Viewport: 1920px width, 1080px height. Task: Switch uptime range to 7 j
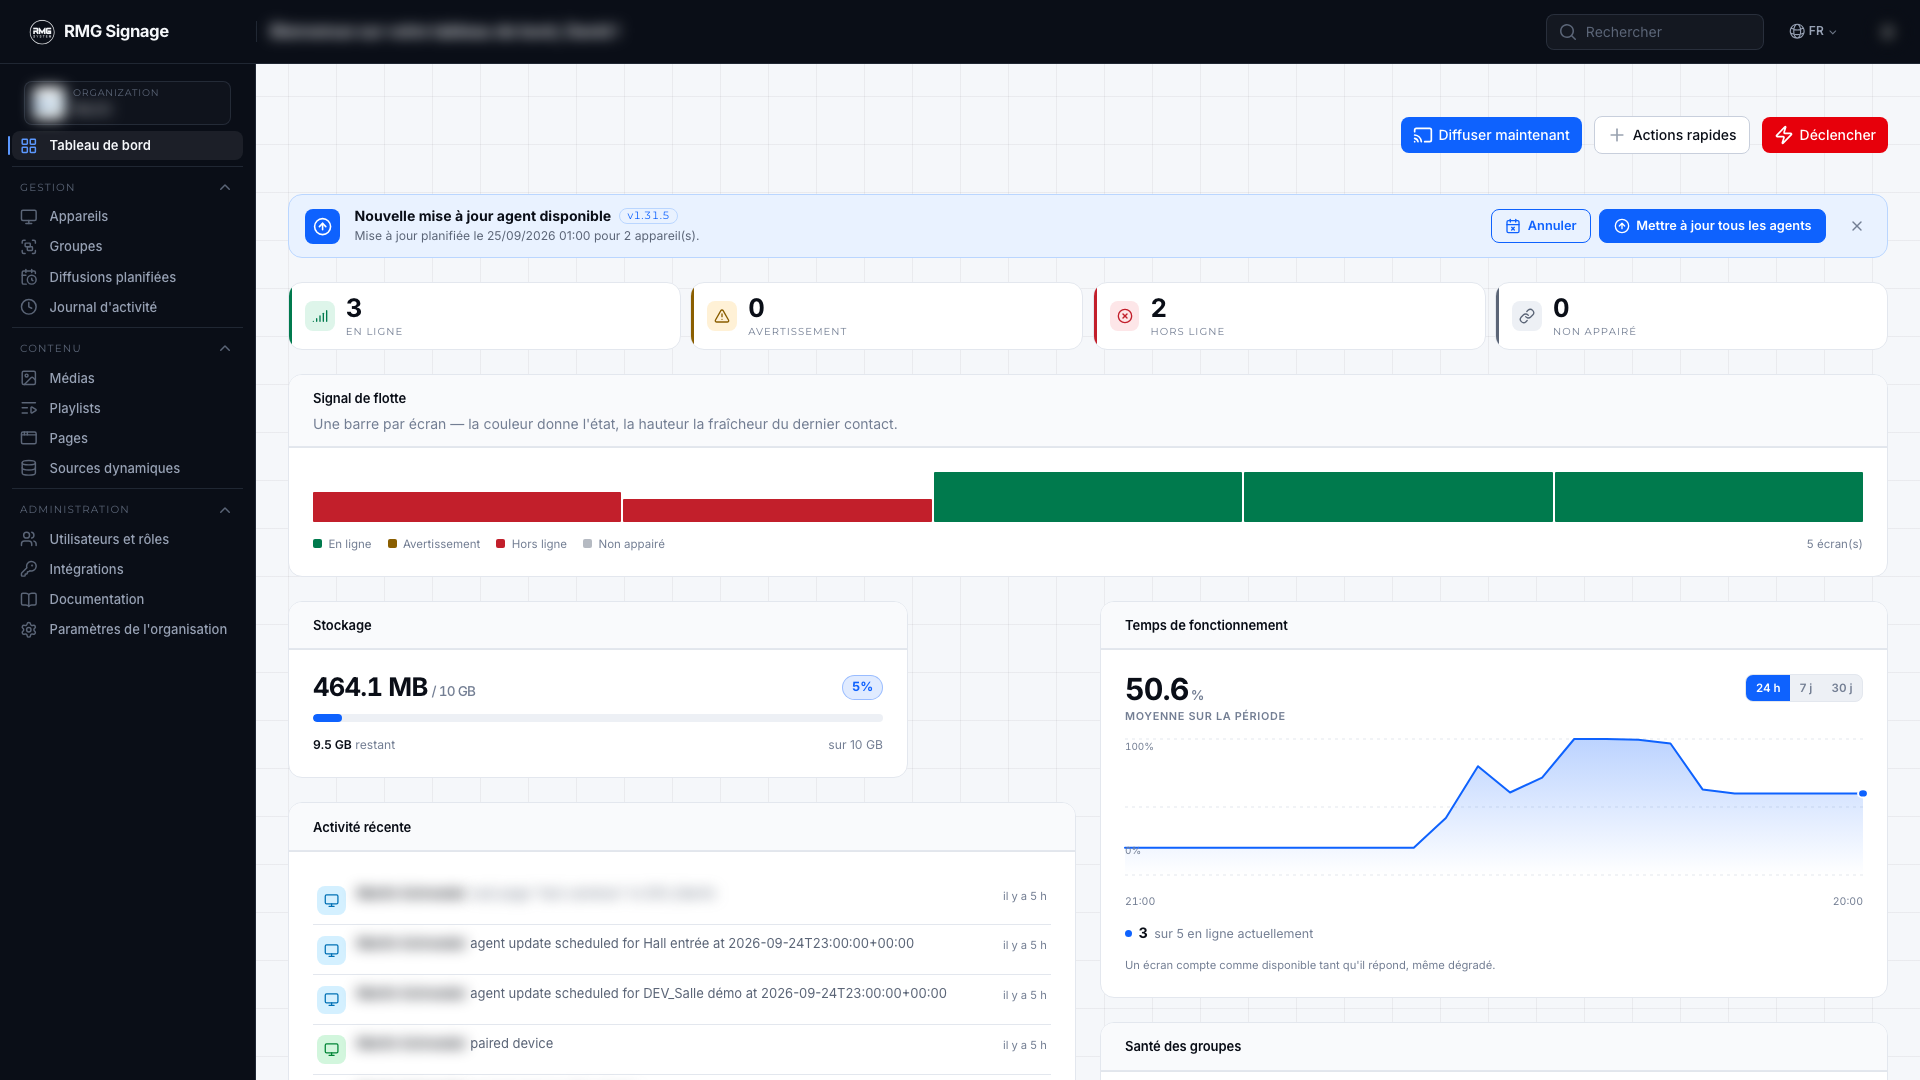pos(1806,688)
